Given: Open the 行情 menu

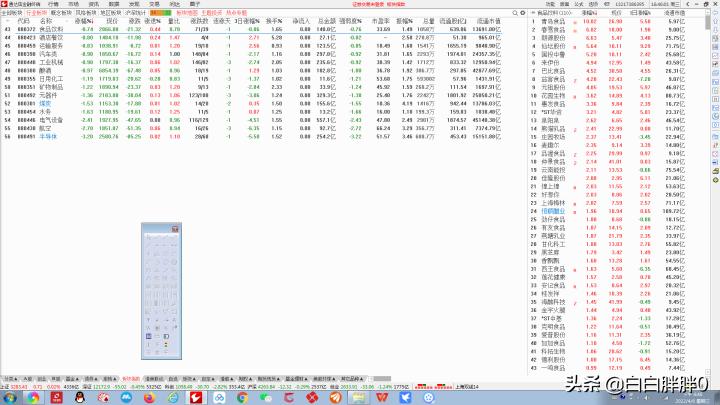Looking at the screenshot, I should [x=53, y=4].
